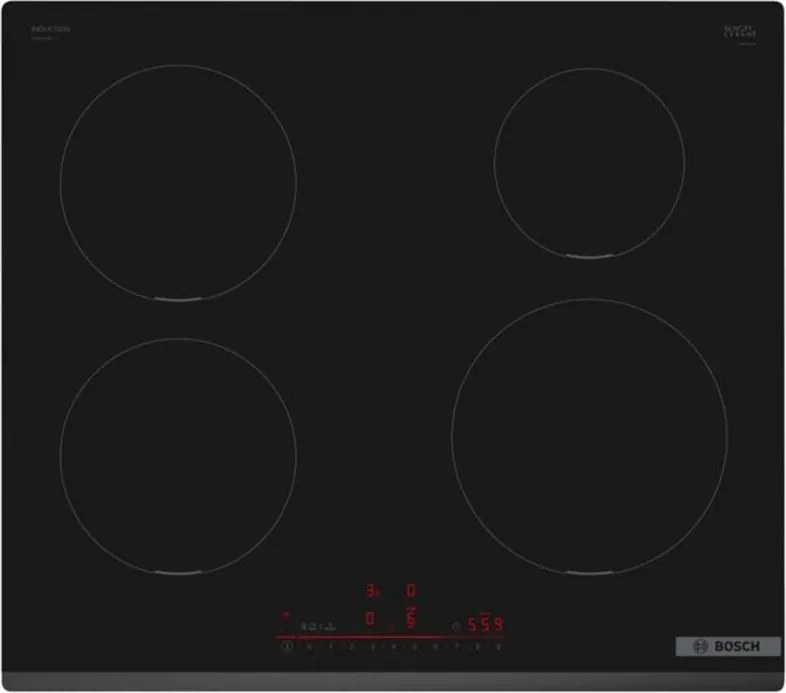The width and height of the screenshot is (786, 693).
Task: Select the front-right zone display showing 6
Action: pyautogui.click(x=410, y=619)
